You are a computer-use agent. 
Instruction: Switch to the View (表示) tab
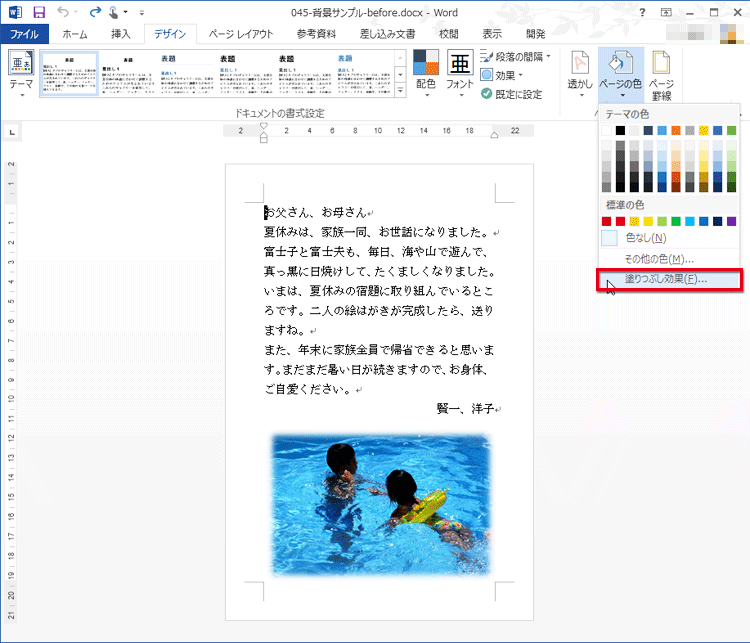[492, 34]
